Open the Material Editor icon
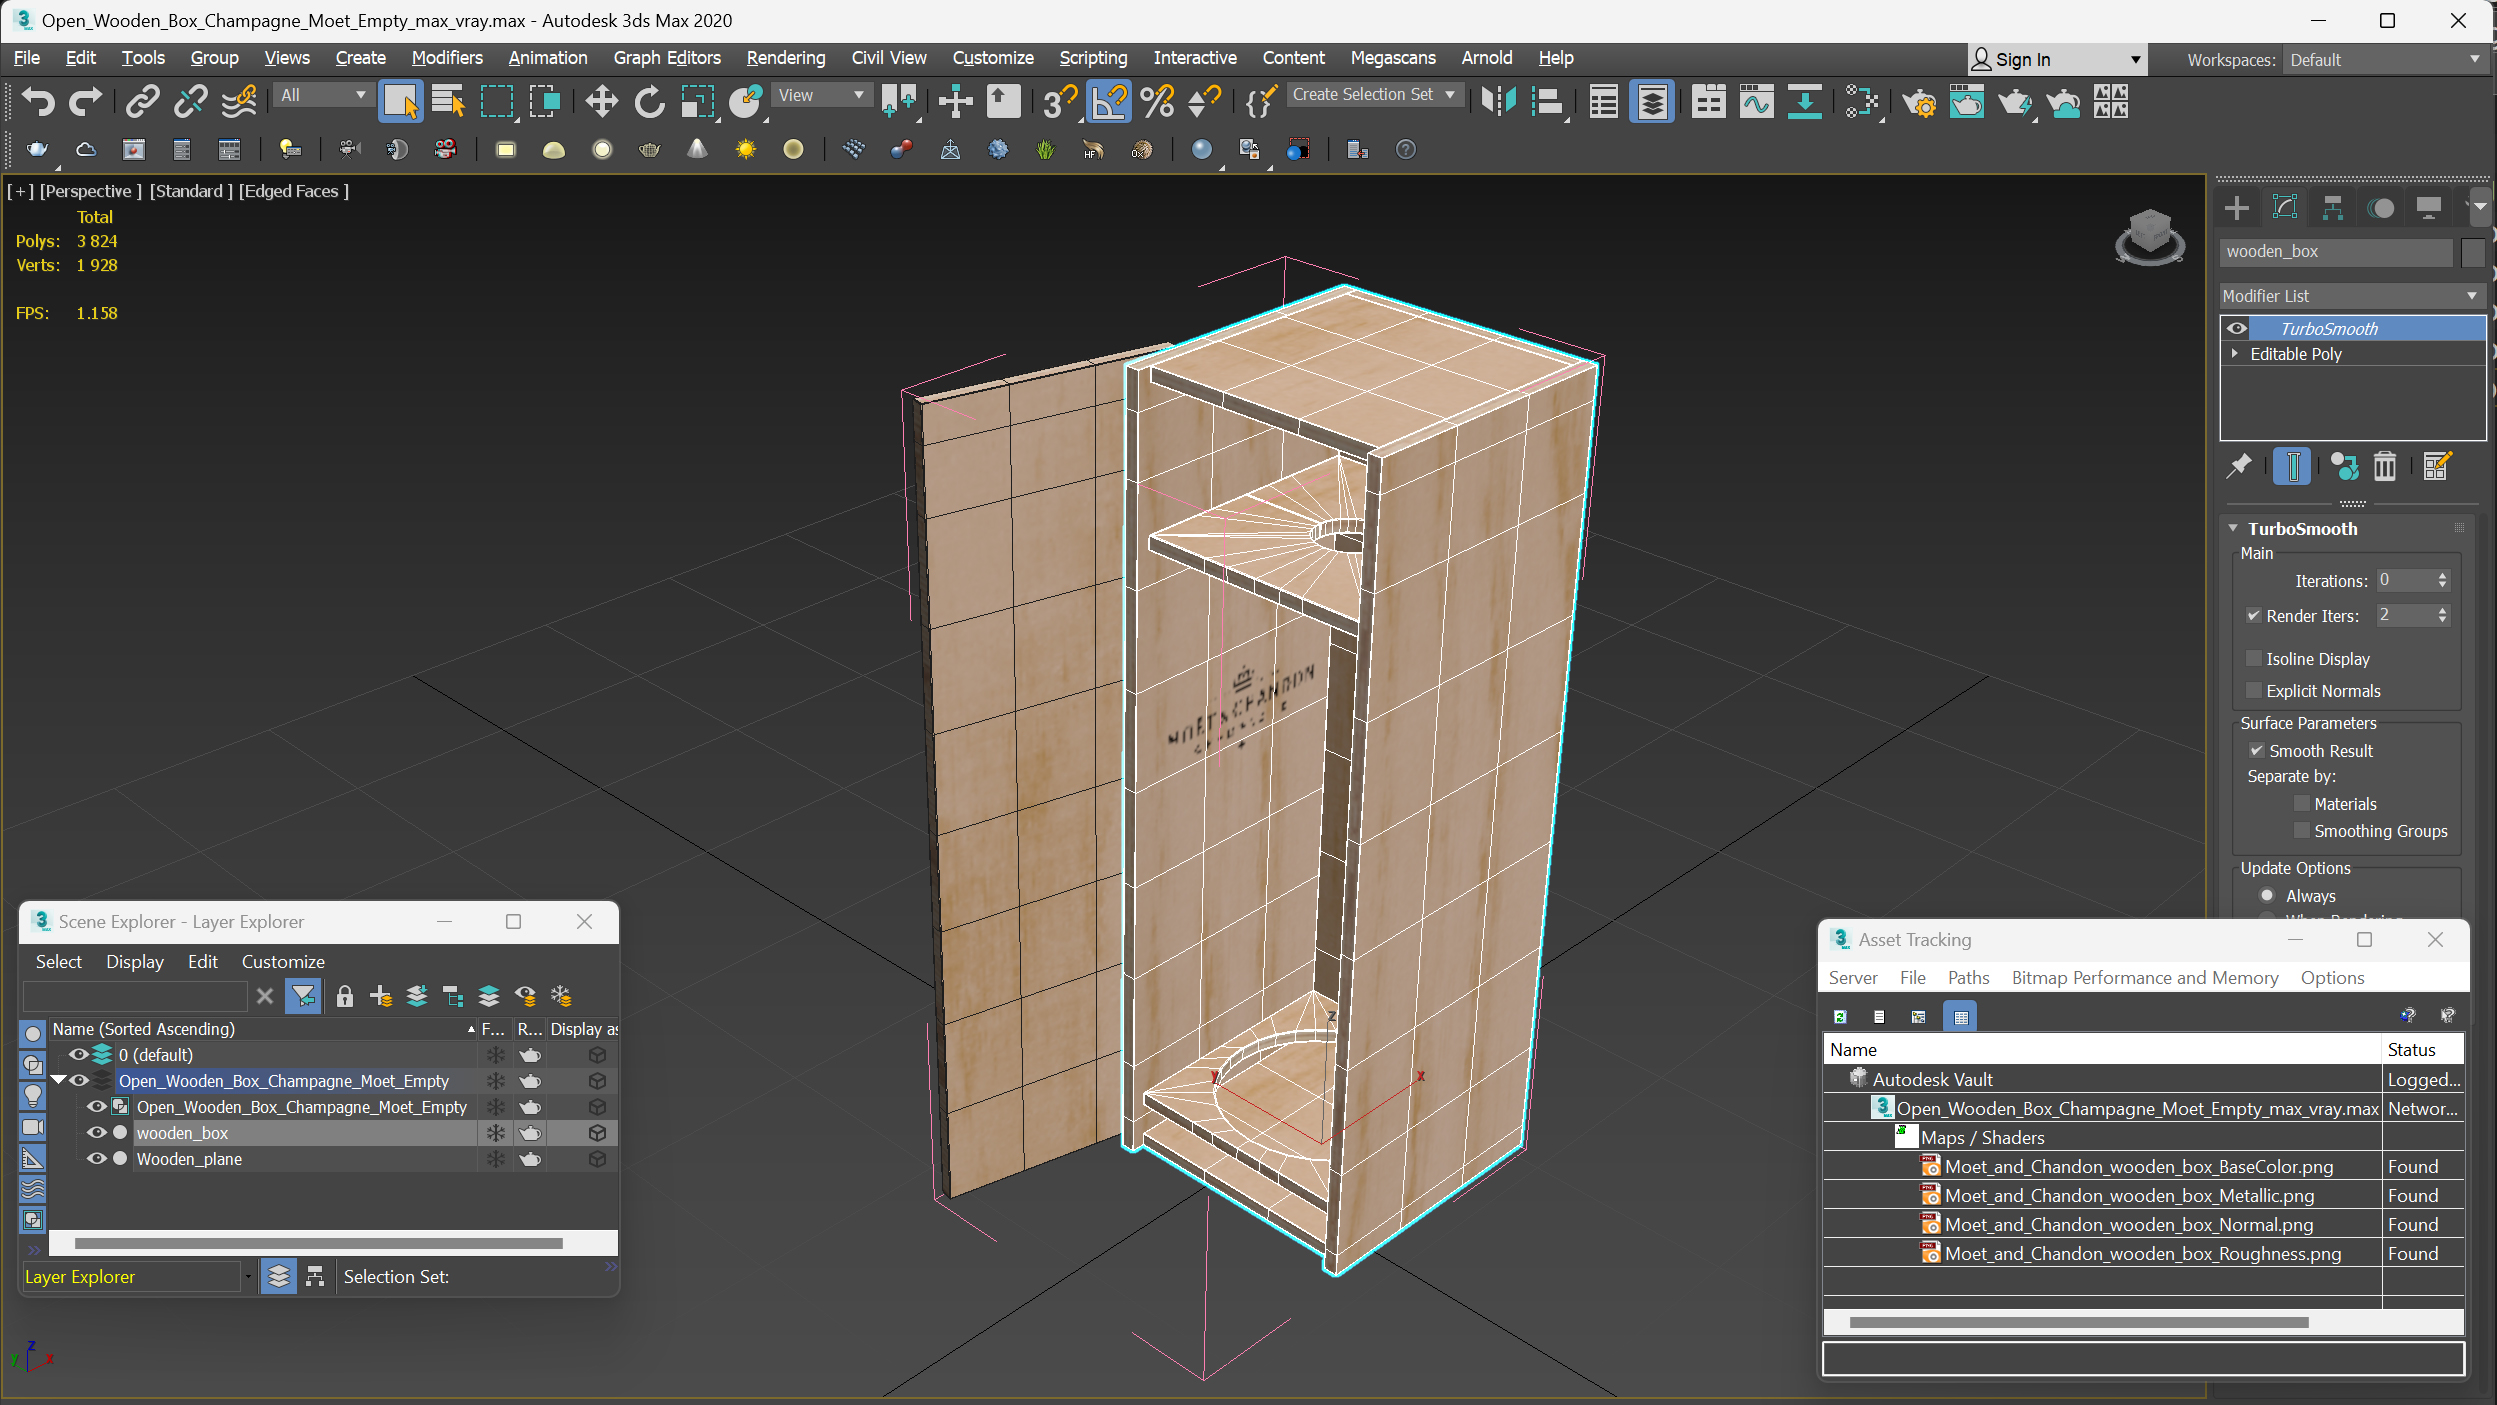This screenshot has height=1405, width=2497. pos(1862,101)
